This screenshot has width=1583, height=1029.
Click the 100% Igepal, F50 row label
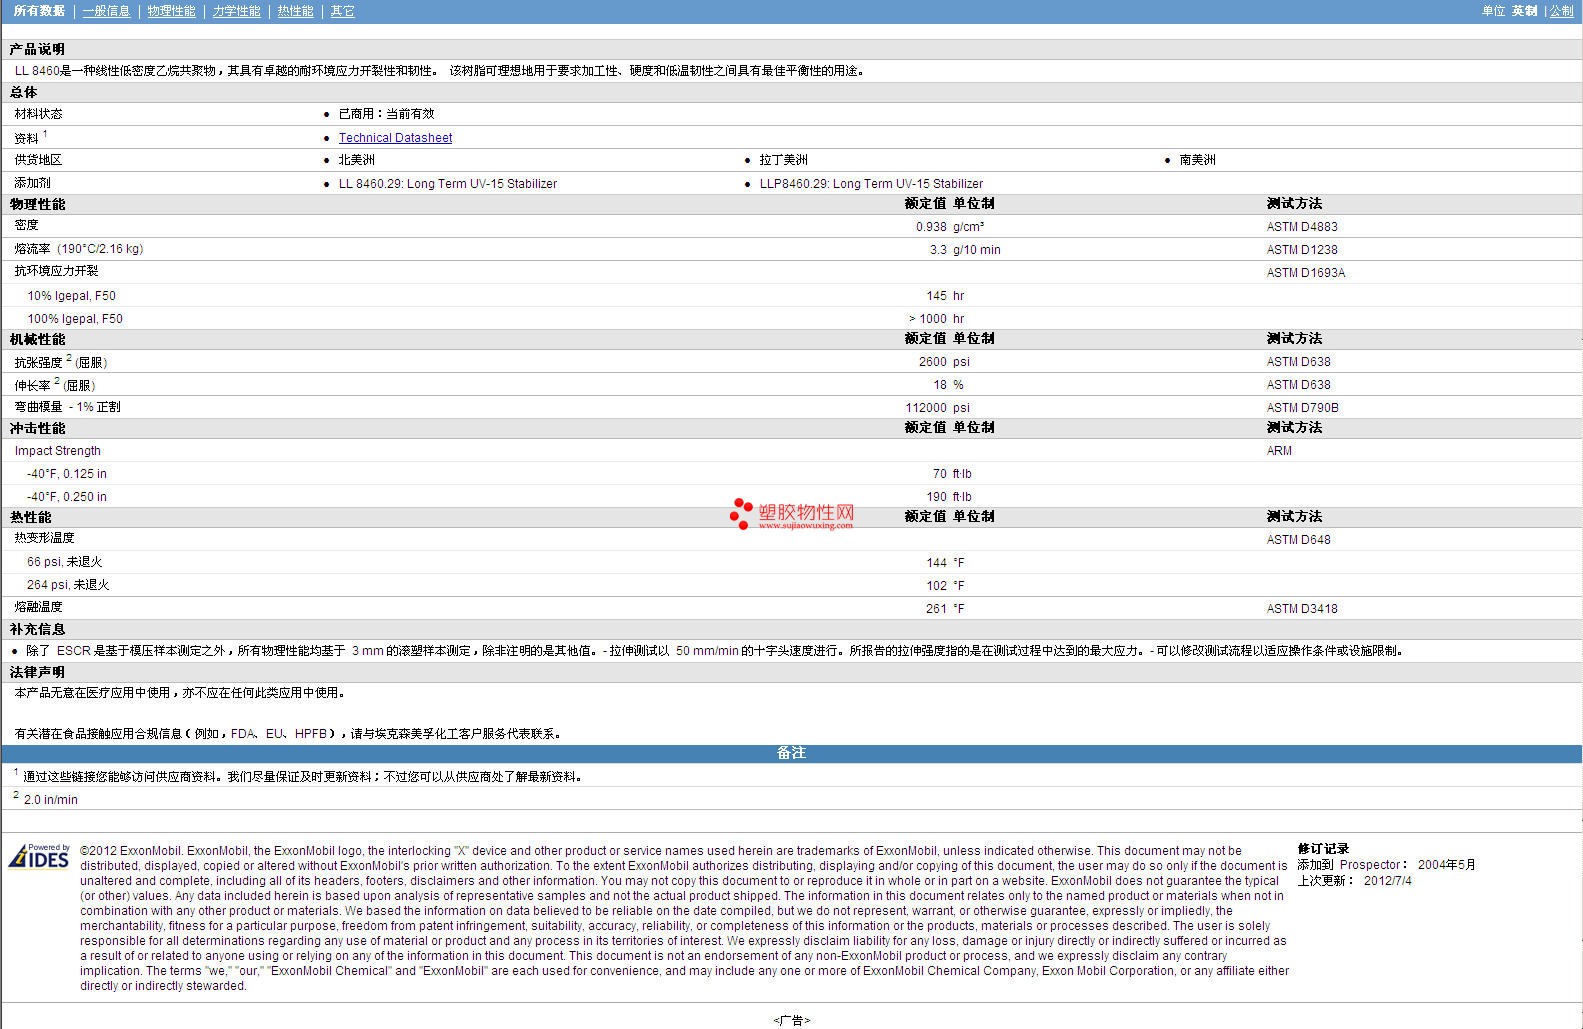point(75,319)
